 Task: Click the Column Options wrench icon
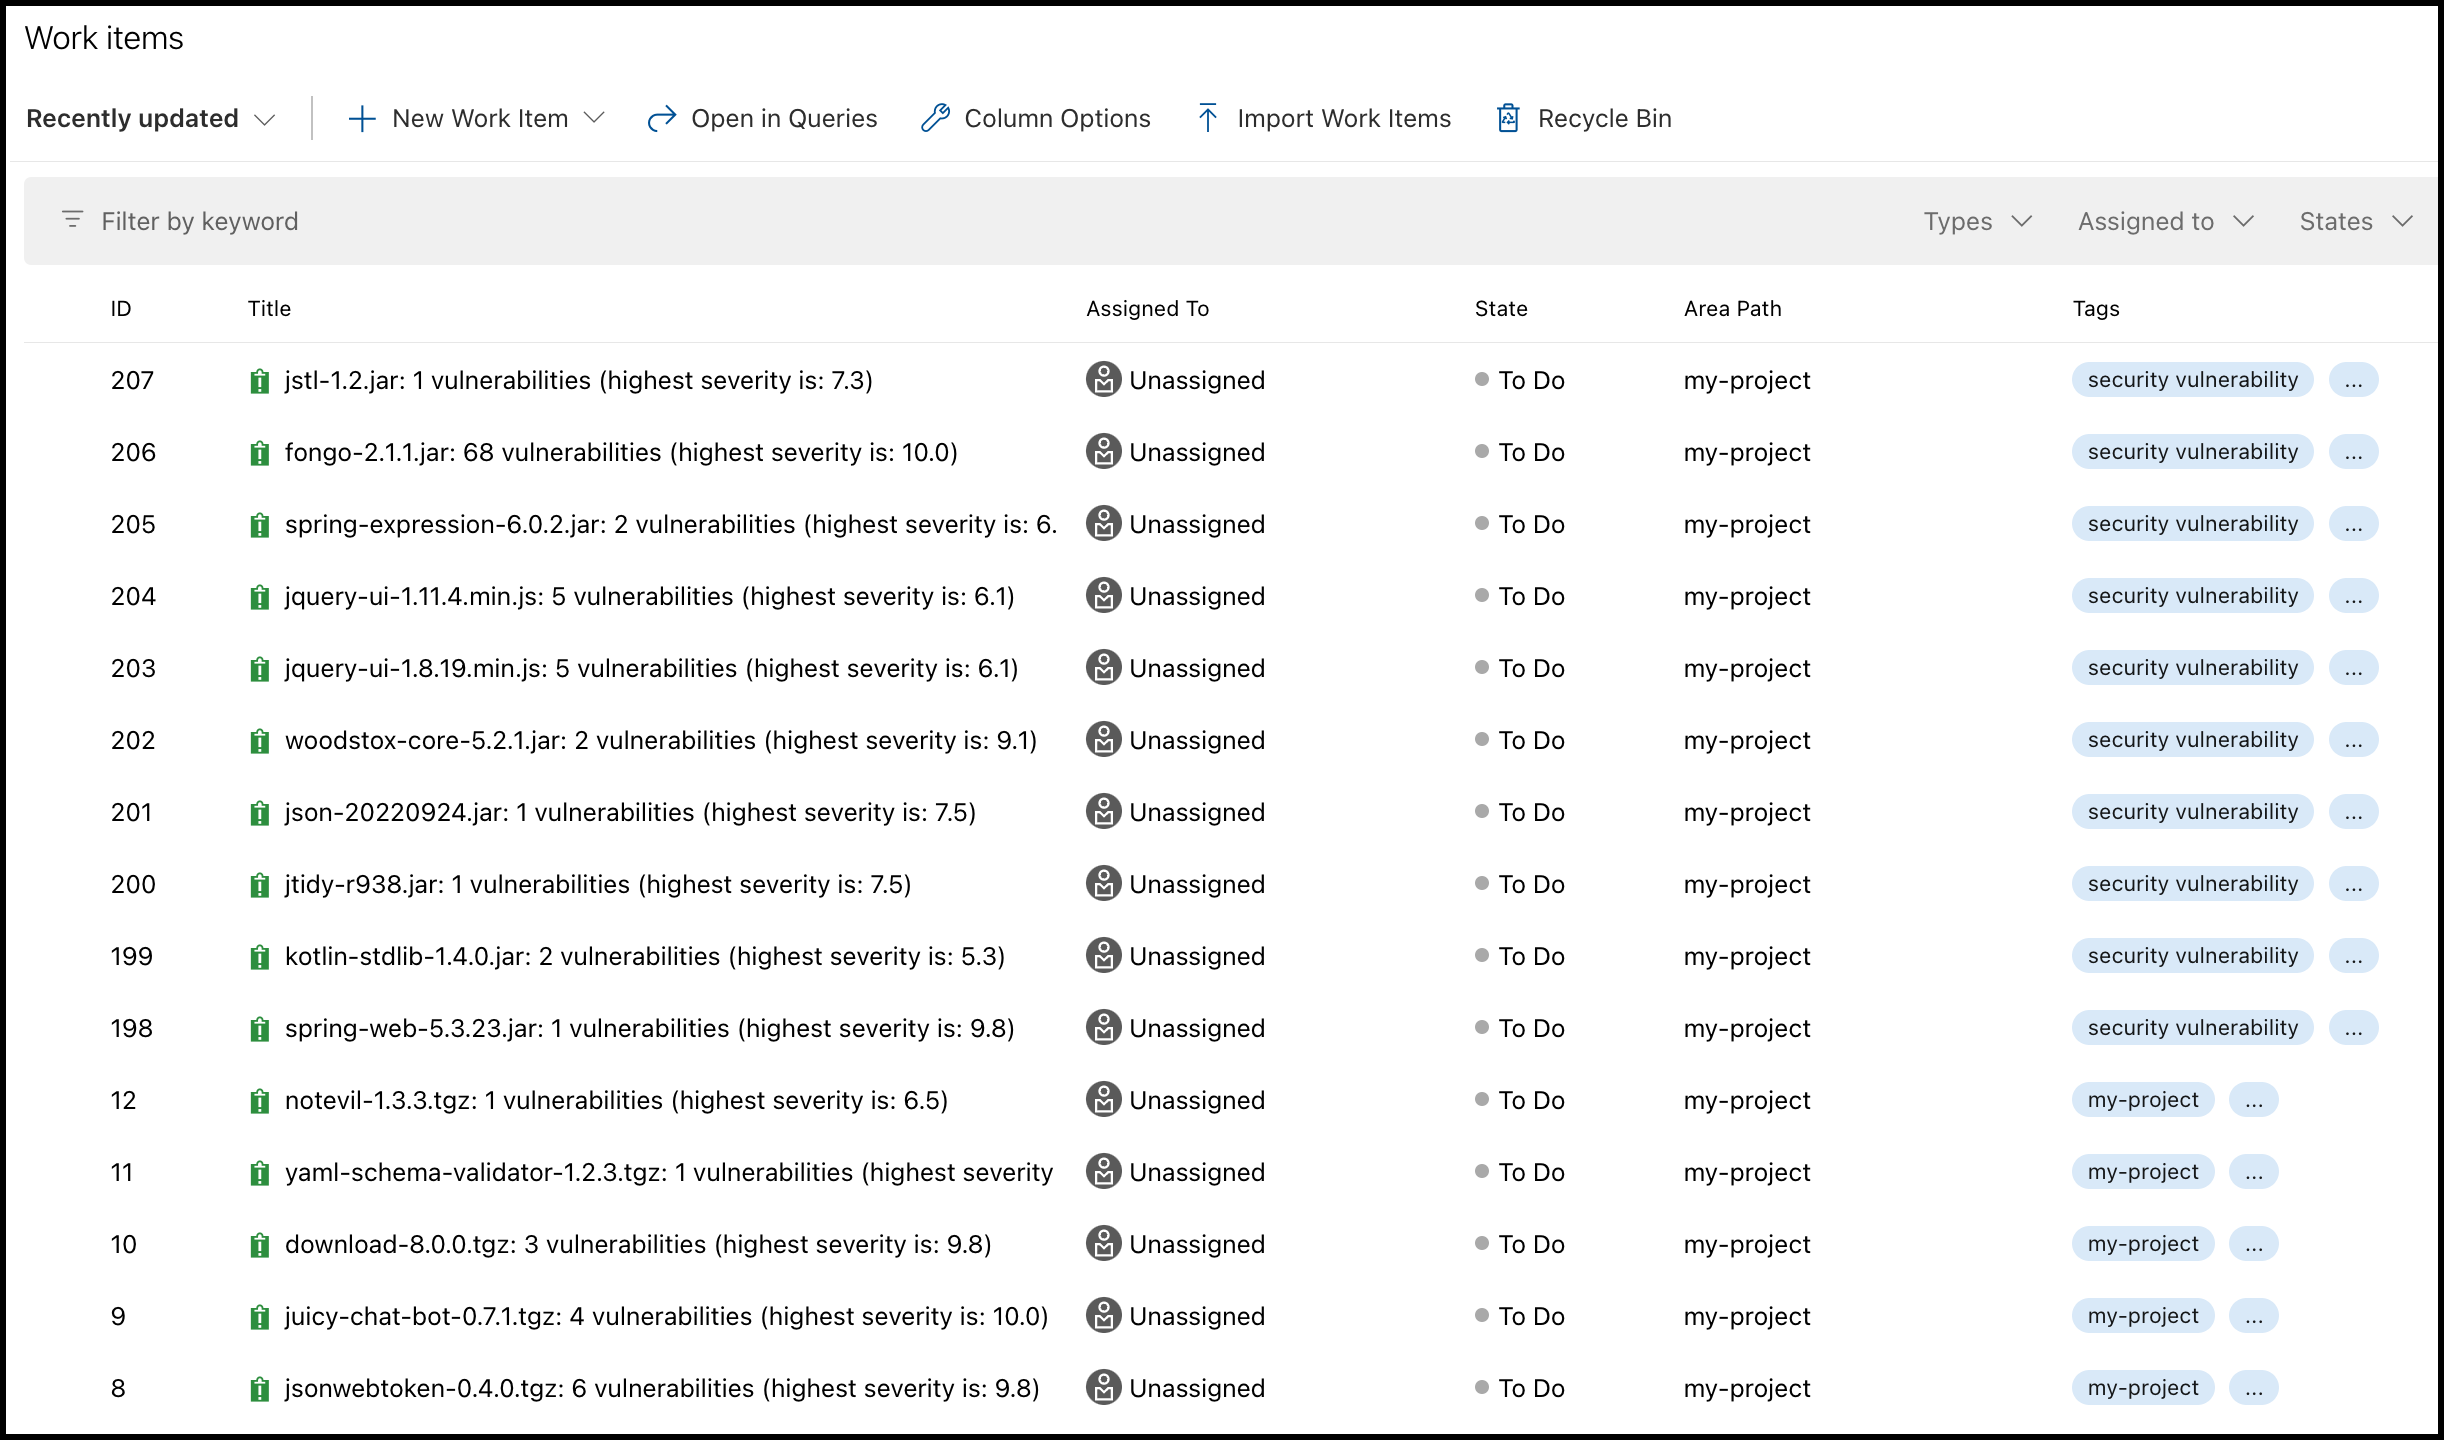(x=935, y=117)
